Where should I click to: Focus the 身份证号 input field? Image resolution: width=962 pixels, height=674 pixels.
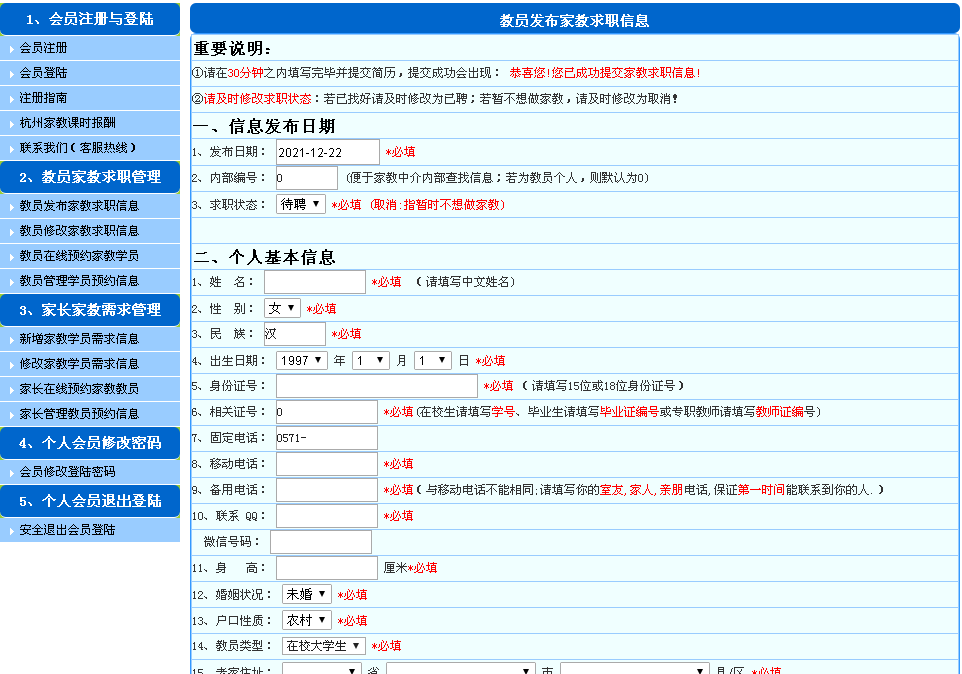click(x=377, y=386)
